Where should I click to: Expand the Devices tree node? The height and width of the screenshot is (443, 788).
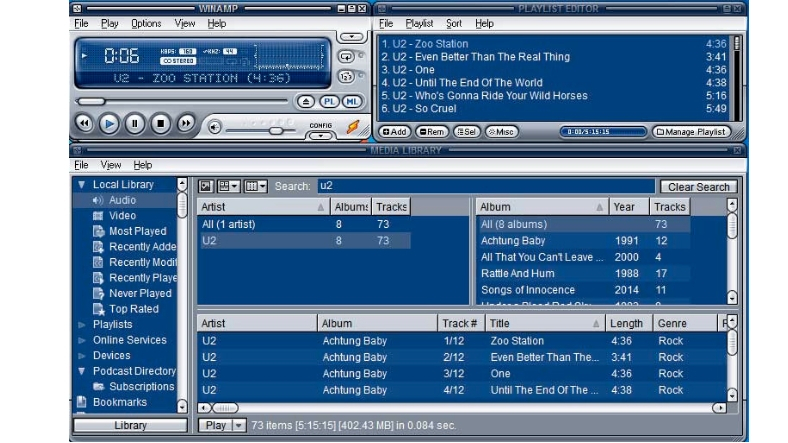tap(82, 356)
